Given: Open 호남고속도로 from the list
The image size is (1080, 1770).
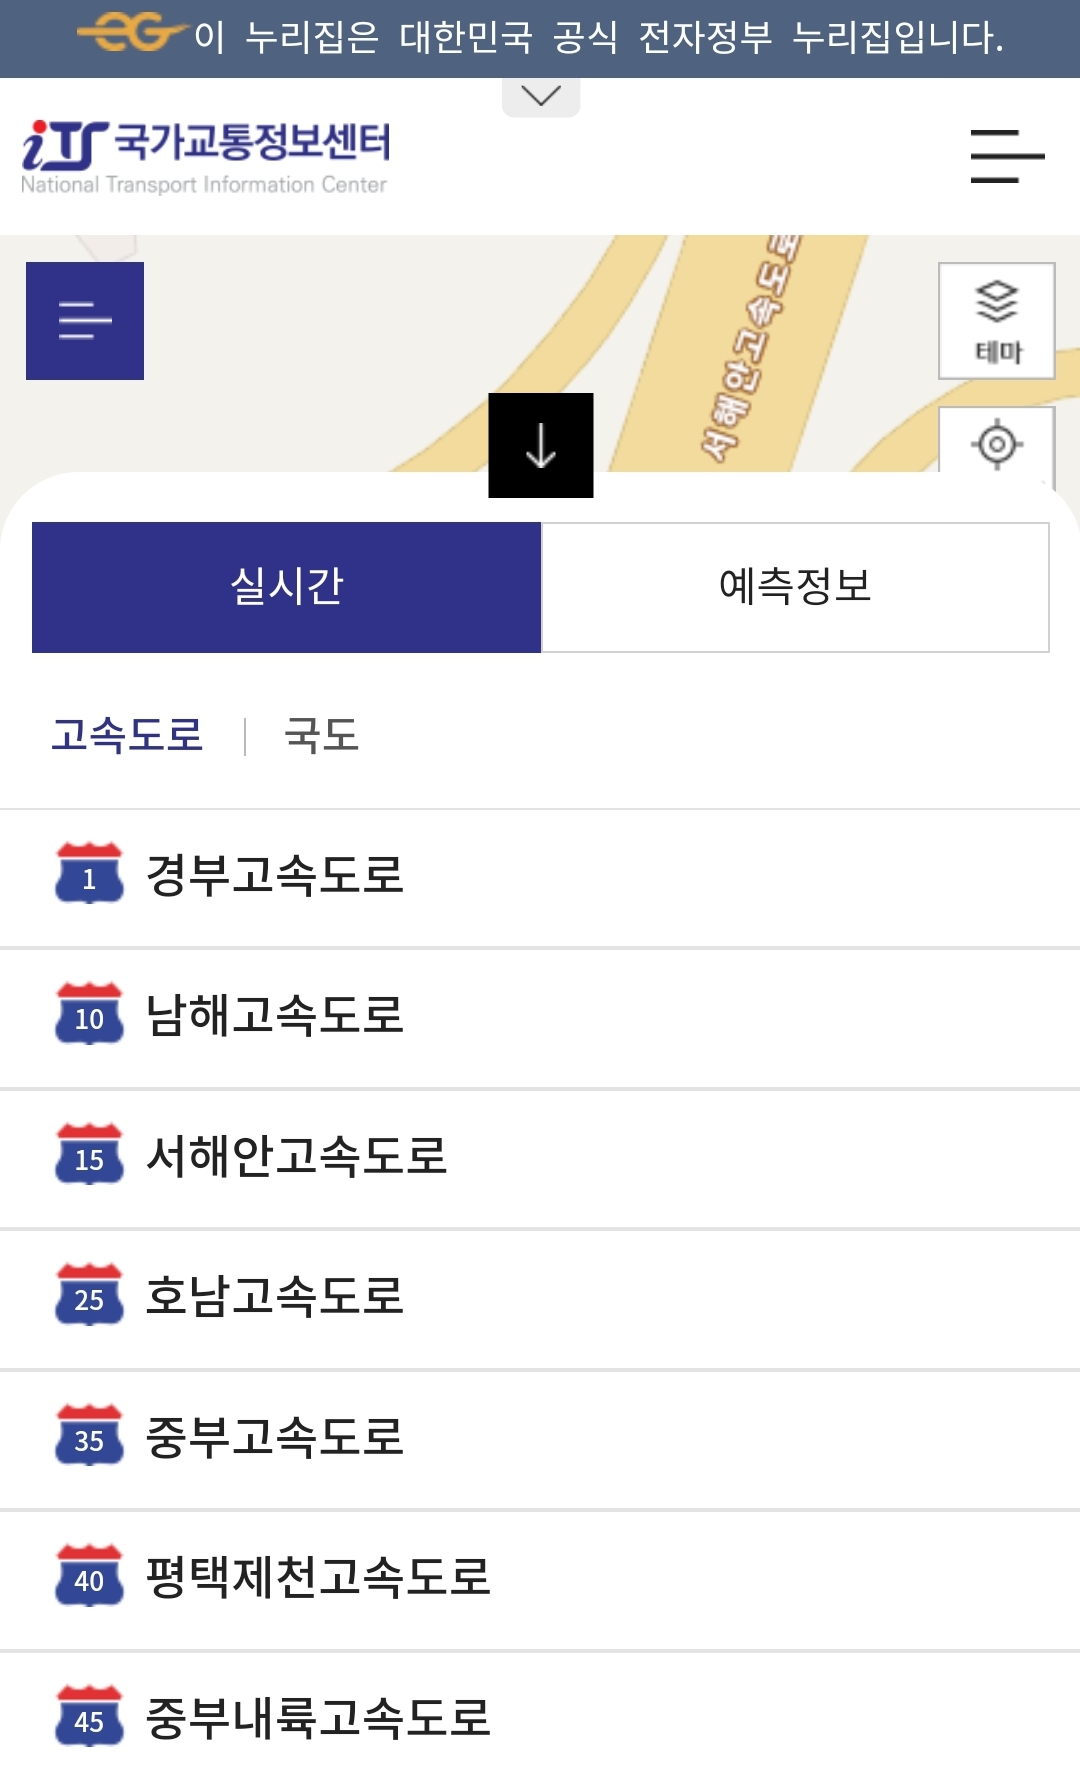Looking at the screenshot, I should [x=540, y=1299].
